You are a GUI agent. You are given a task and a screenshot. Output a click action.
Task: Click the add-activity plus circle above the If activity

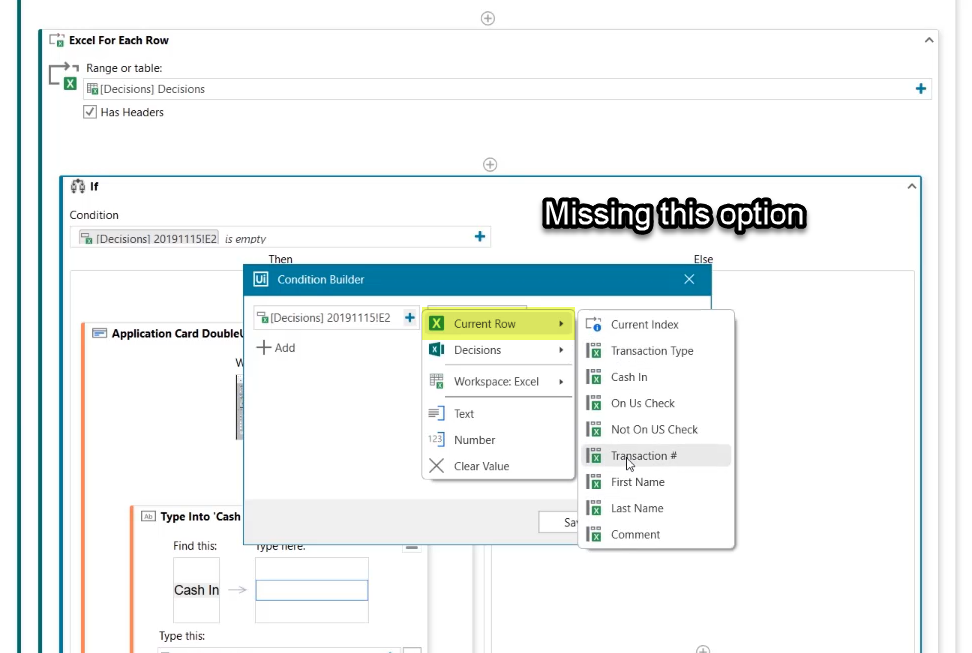pos(490,164)
